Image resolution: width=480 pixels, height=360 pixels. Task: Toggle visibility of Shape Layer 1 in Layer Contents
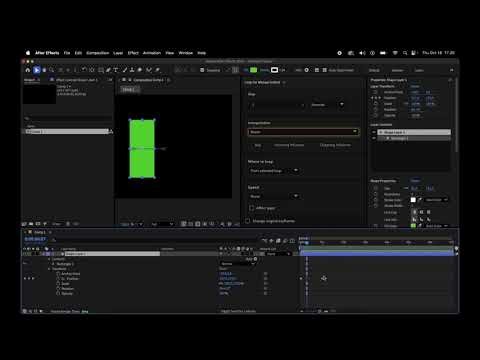[x=374, y=132]
